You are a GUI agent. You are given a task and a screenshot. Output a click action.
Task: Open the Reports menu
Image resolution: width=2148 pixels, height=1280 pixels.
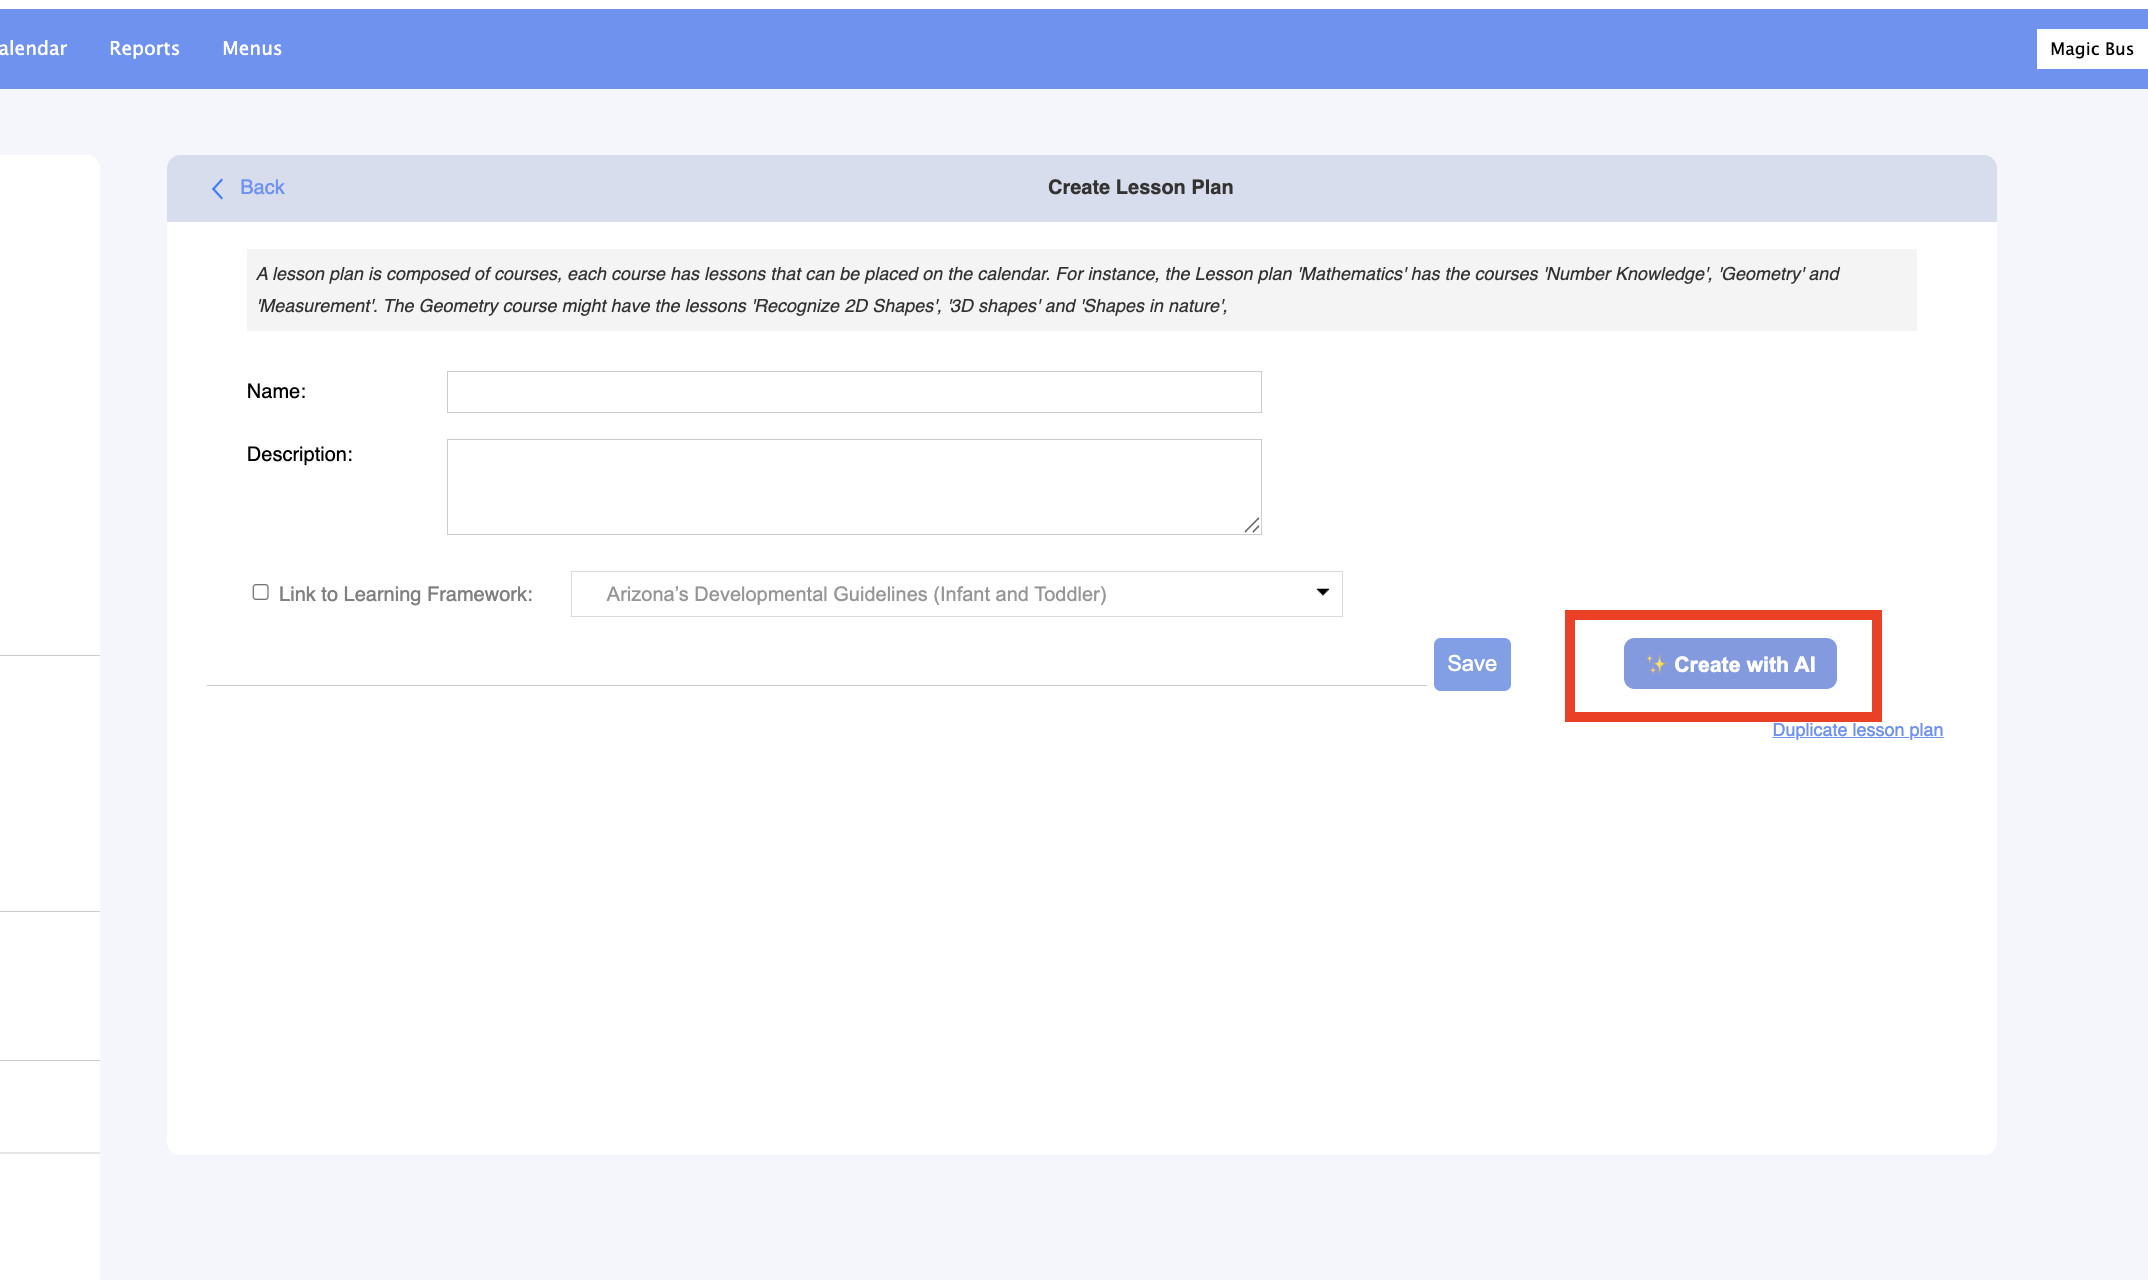tap(144, 48)
